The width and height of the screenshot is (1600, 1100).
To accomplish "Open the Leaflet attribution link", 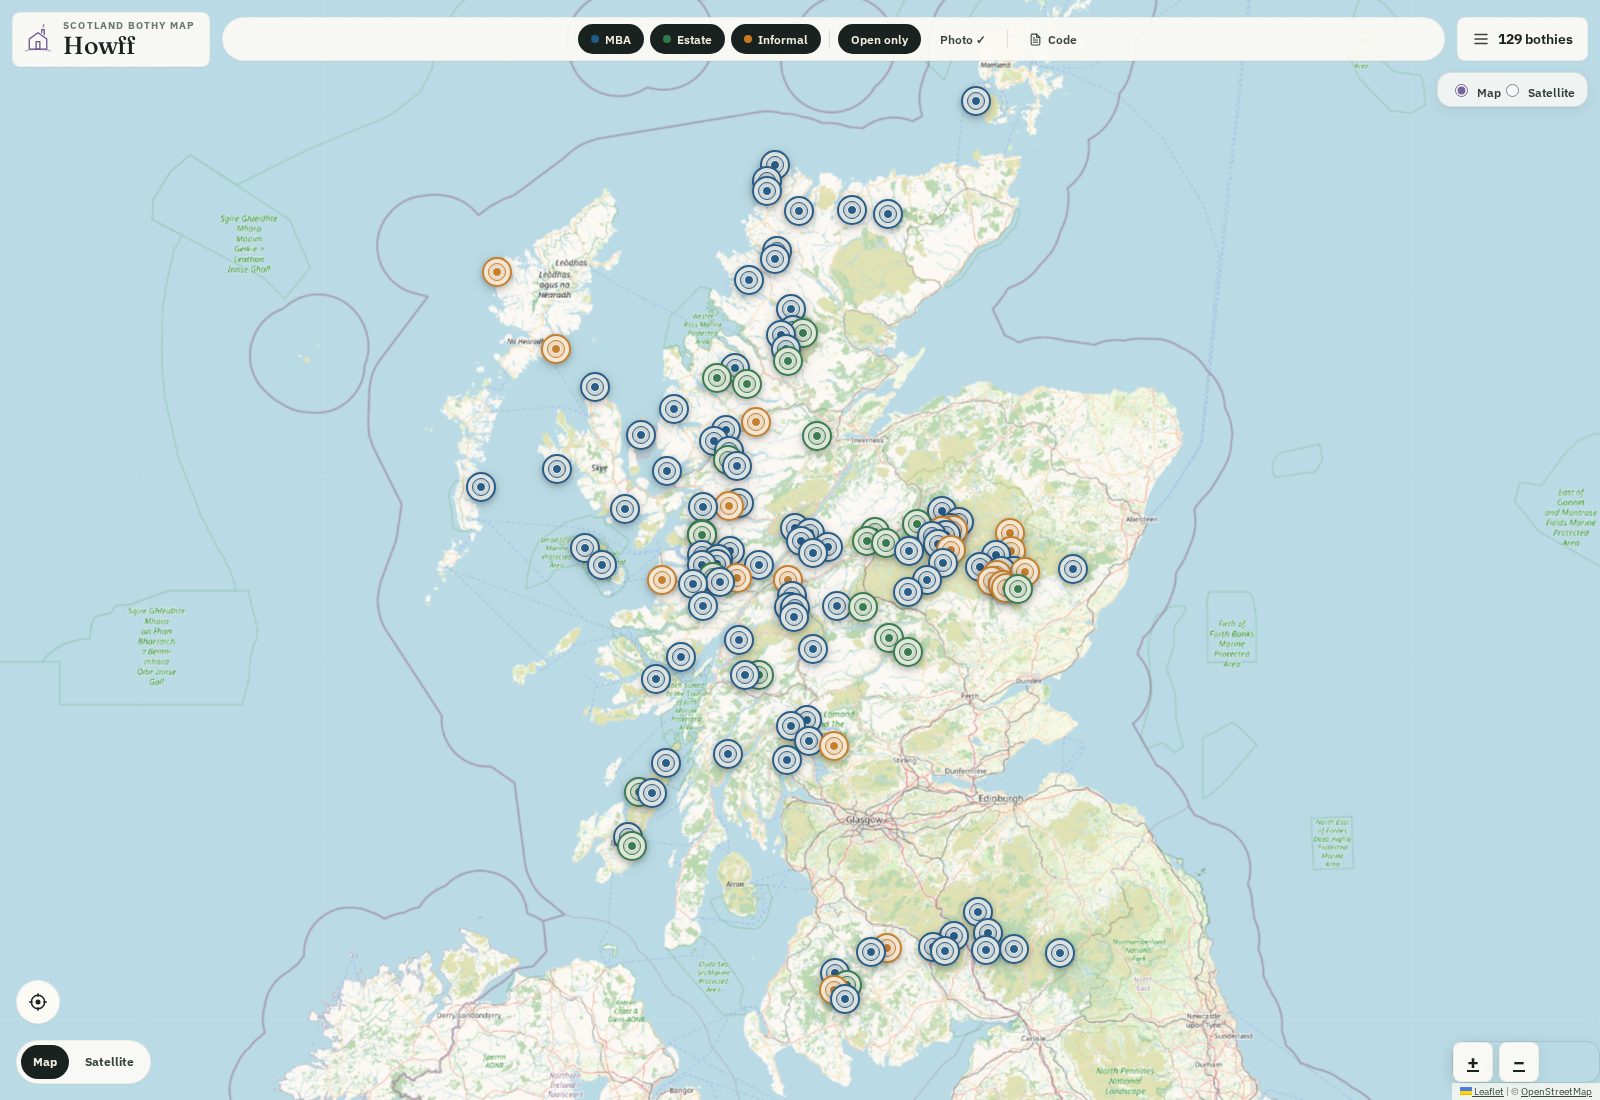I will tap(1482, 1092).
